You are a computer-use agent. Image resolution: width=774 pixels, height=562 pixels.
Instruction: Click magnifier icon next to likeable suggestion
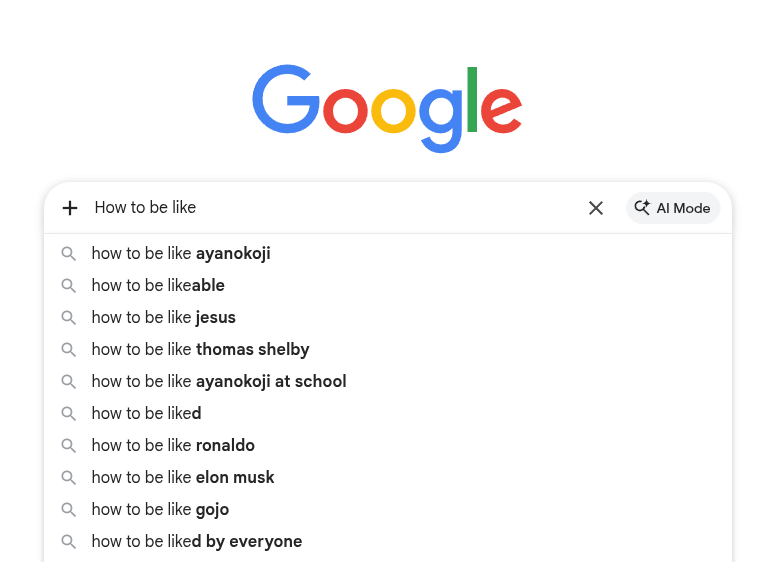coord(69,286)
